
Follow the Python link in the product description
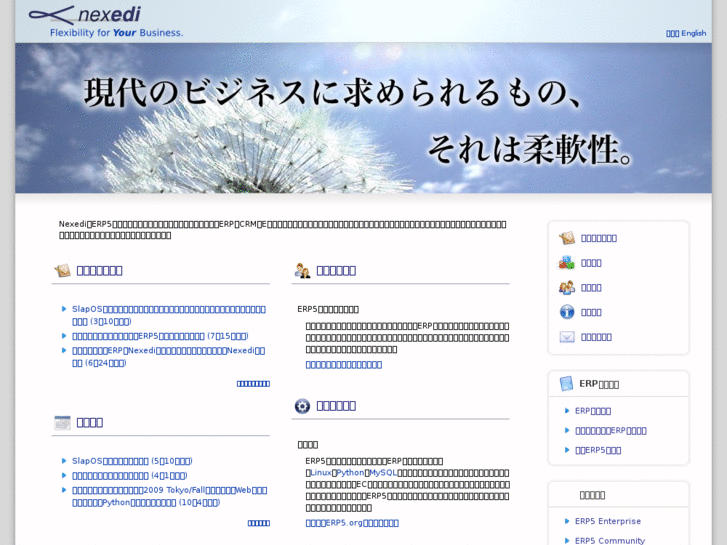pos(351,473)
